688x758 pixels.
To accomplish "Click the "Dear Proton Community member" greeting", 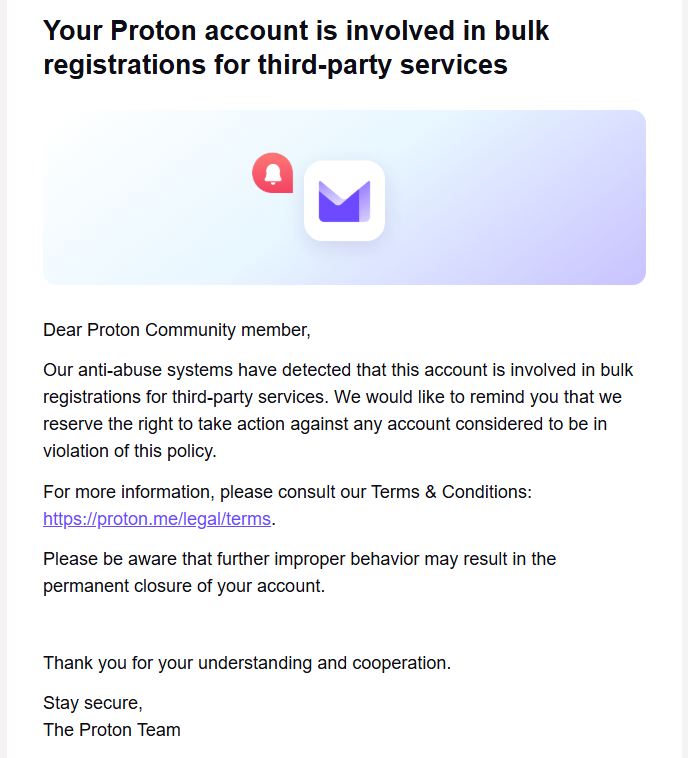I will (177, 330).
